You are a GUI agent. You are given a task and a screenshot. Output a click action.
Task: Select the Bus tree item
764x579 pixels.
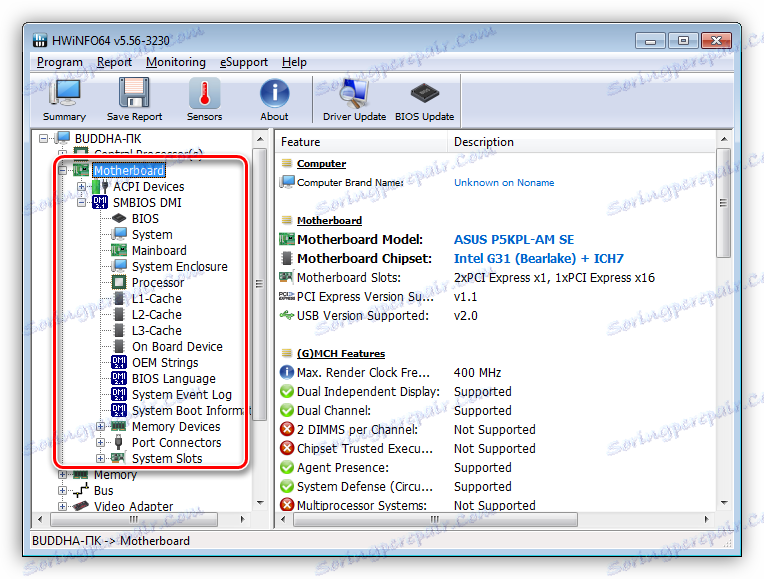click(x=103, y=490)
